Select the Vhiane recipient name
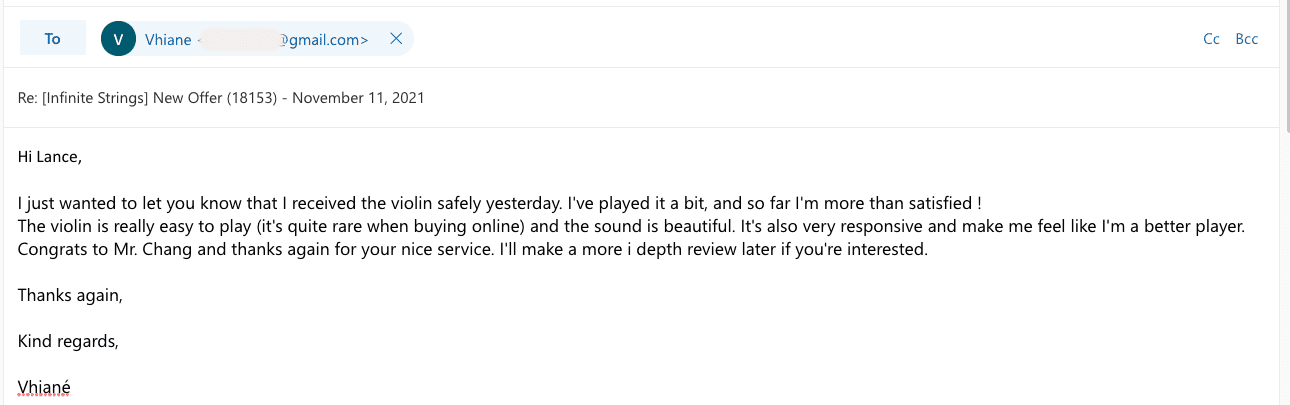This screenshot has width=1290, height=405. pos(167,40)
